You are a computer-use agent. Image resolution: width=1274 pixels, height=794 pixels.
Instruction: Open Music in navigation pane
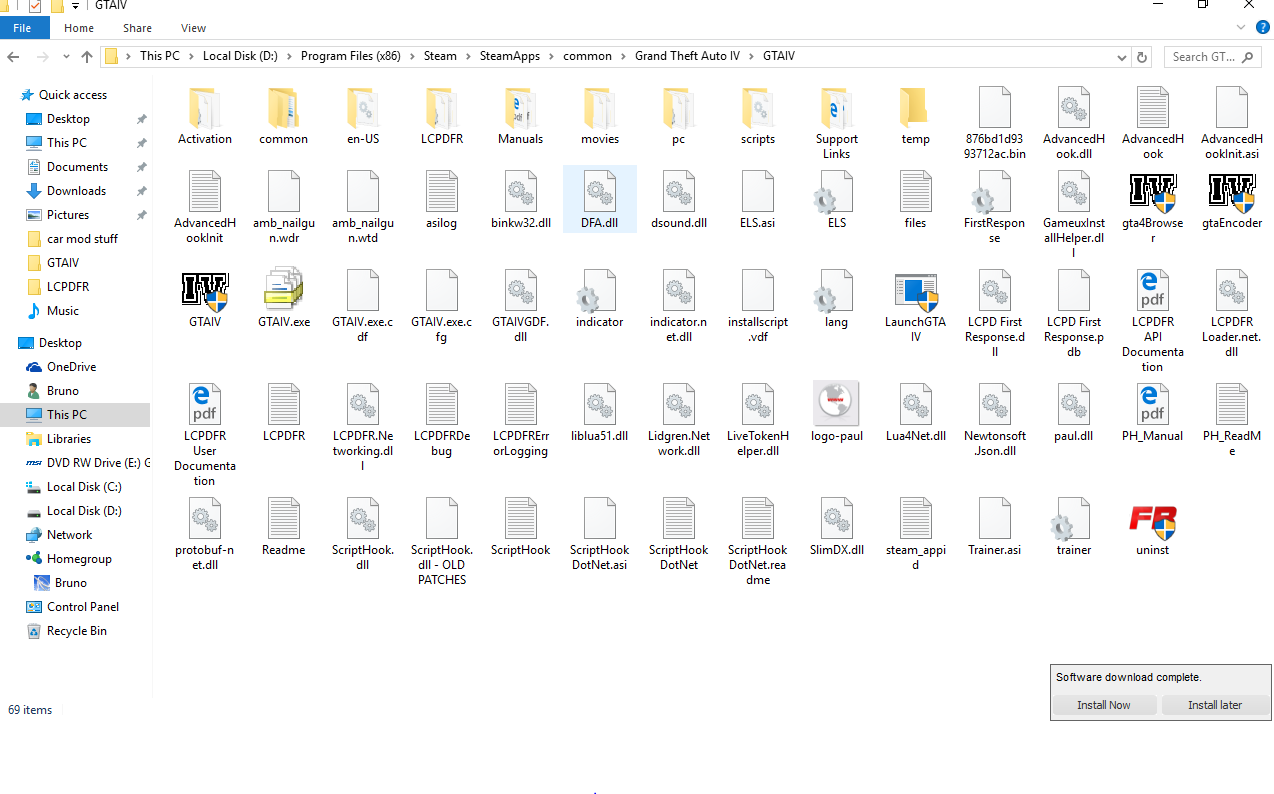tap(63, 311)
